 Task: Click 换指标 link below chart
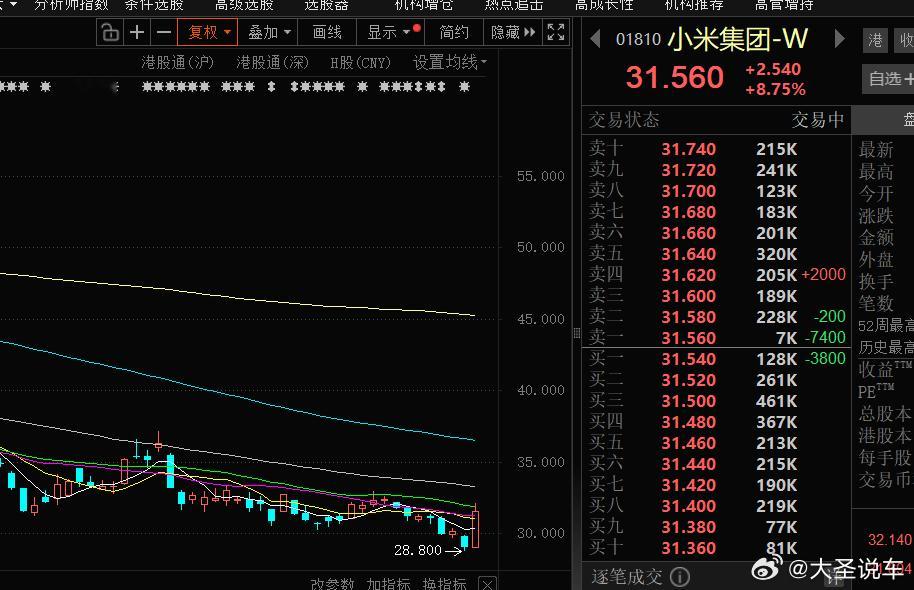pyautogui.click(x=444, y=583)
